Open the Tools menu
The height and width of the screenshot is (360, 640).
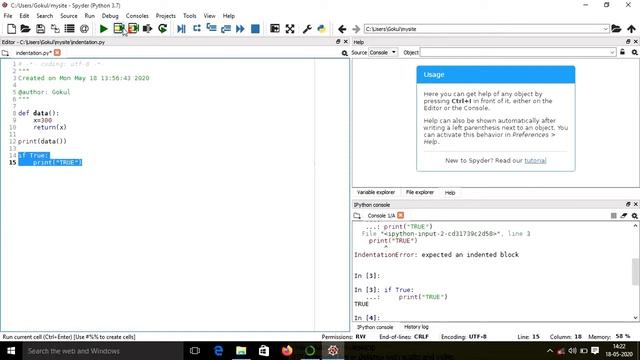(x=189, y=16)
